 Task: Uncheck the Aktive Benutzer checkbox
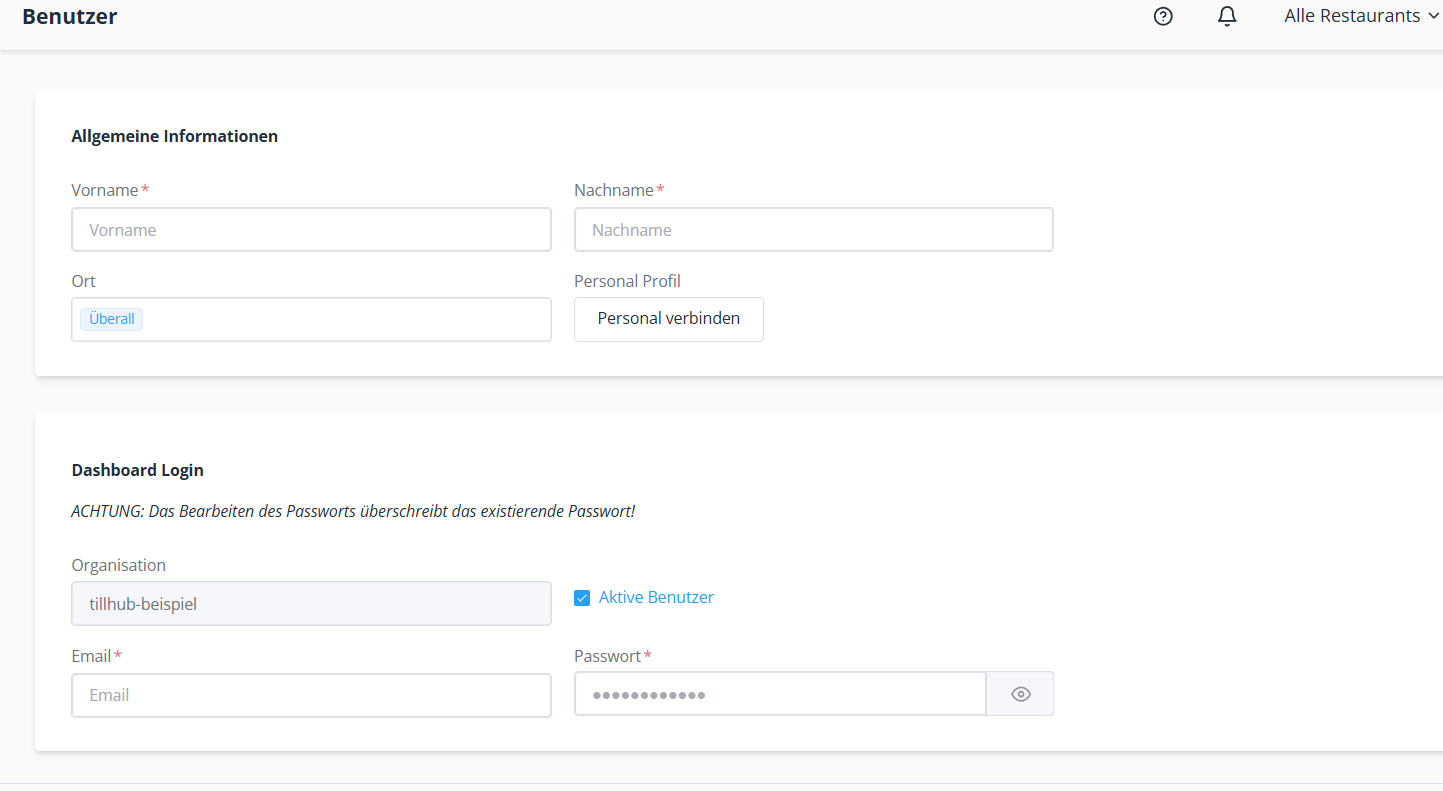pos(582,598)
